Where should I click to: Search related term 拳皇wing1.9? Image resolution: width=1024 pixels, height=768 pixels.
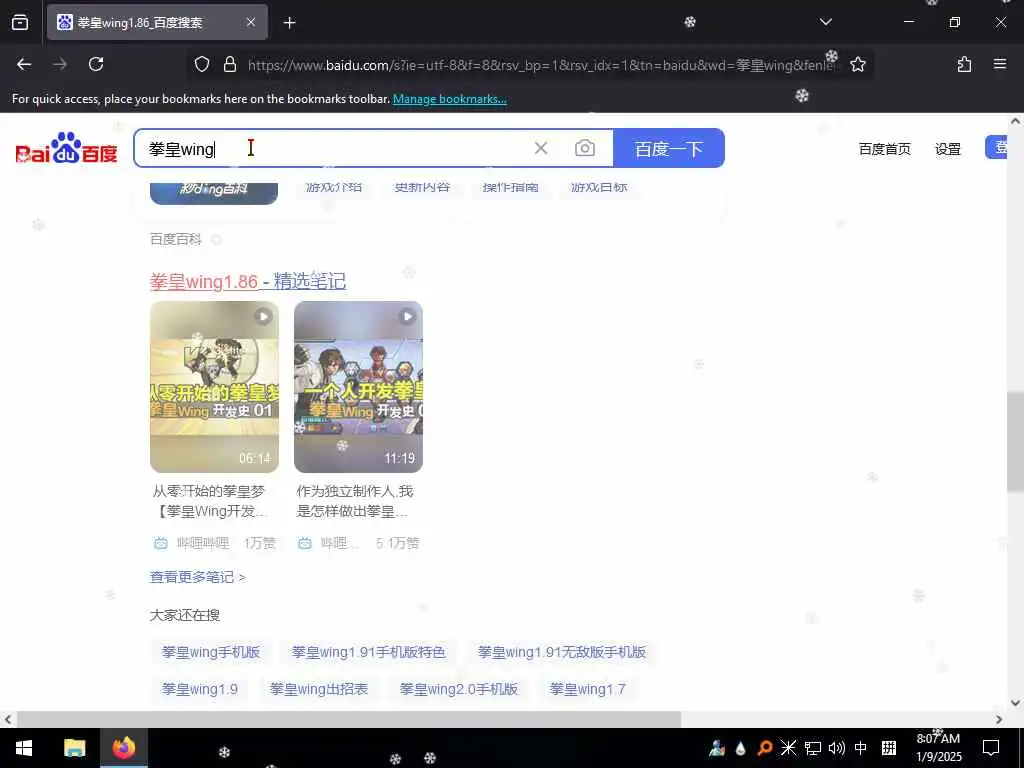[x=200, y=689]
